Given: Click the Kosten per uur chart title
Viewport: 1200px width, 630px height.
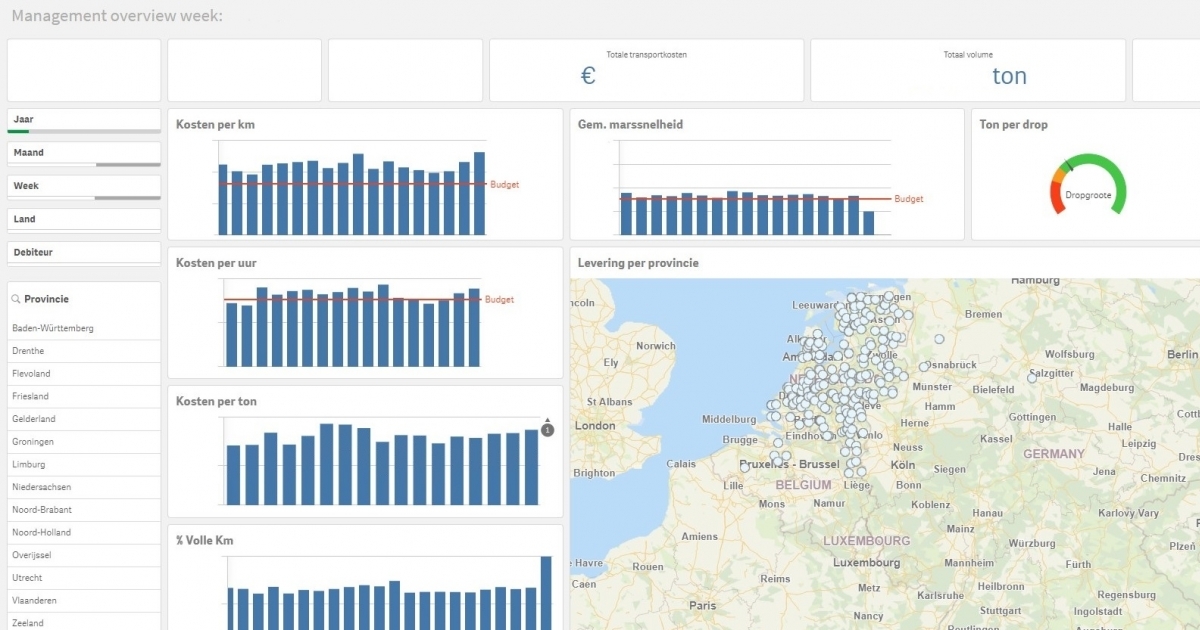Looking at the screenshot, I should [217, 263].
